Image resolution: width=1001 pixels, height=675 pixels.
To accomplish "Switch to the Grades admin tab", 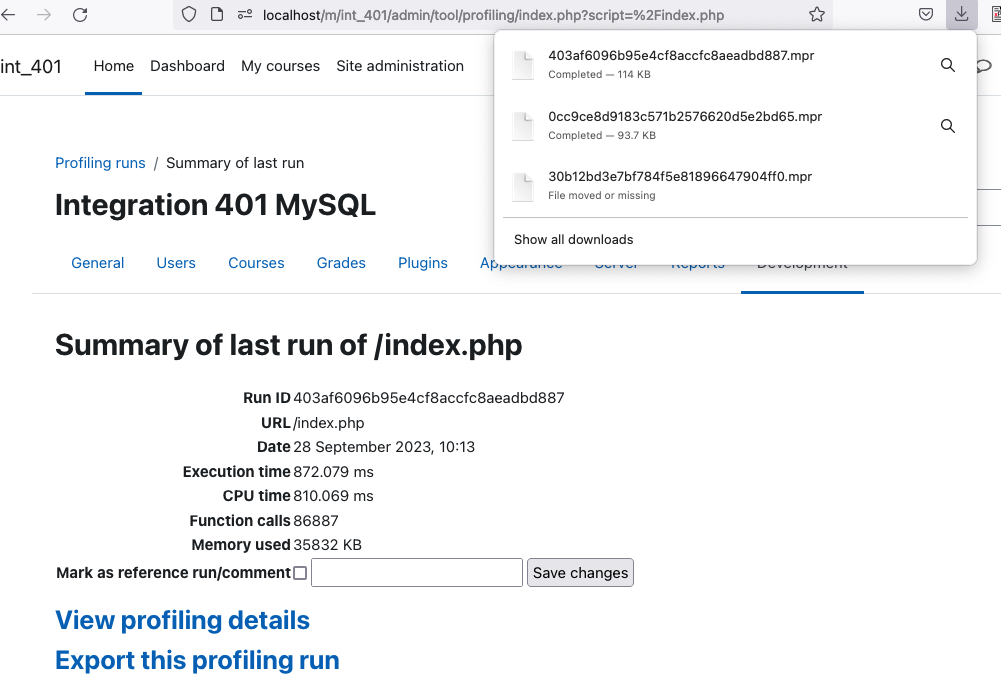I will point(341,263).
